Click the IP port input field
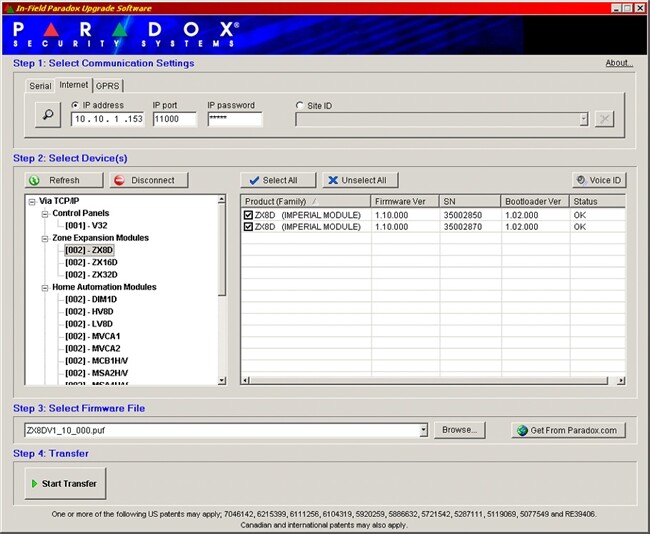Viewport: 650px width, 534px height. 174,119
